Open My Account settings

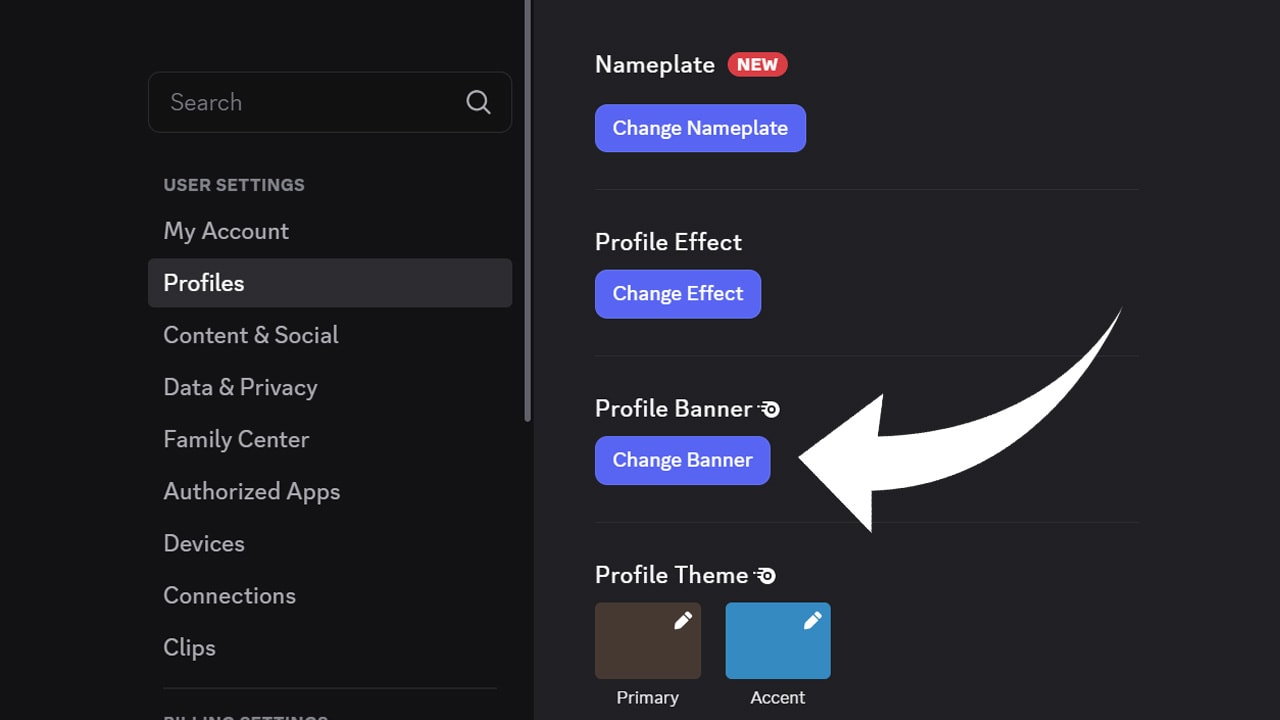point(226,231)
